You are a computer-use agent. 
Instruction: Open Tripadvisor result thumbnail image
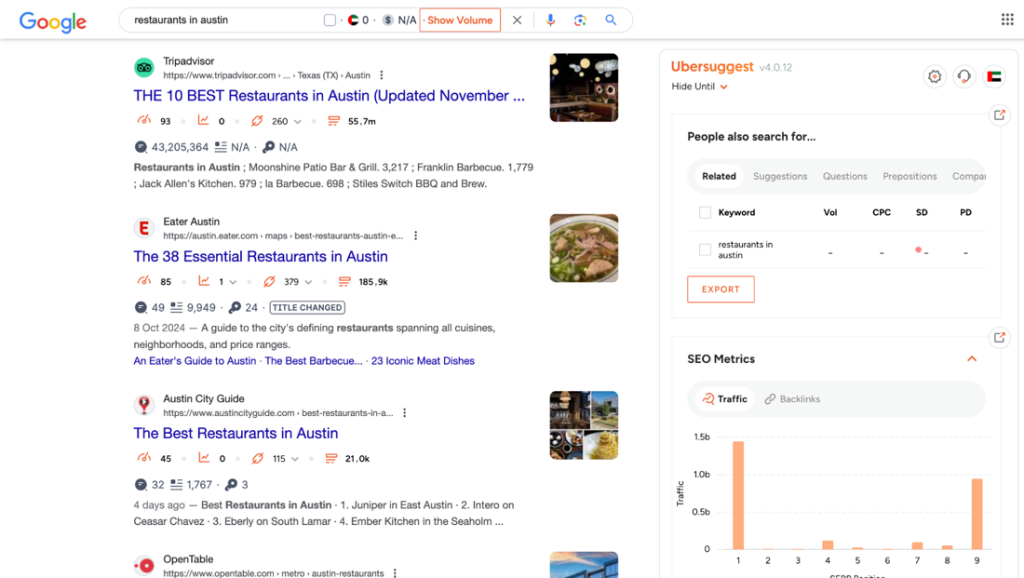click(584, 88)
